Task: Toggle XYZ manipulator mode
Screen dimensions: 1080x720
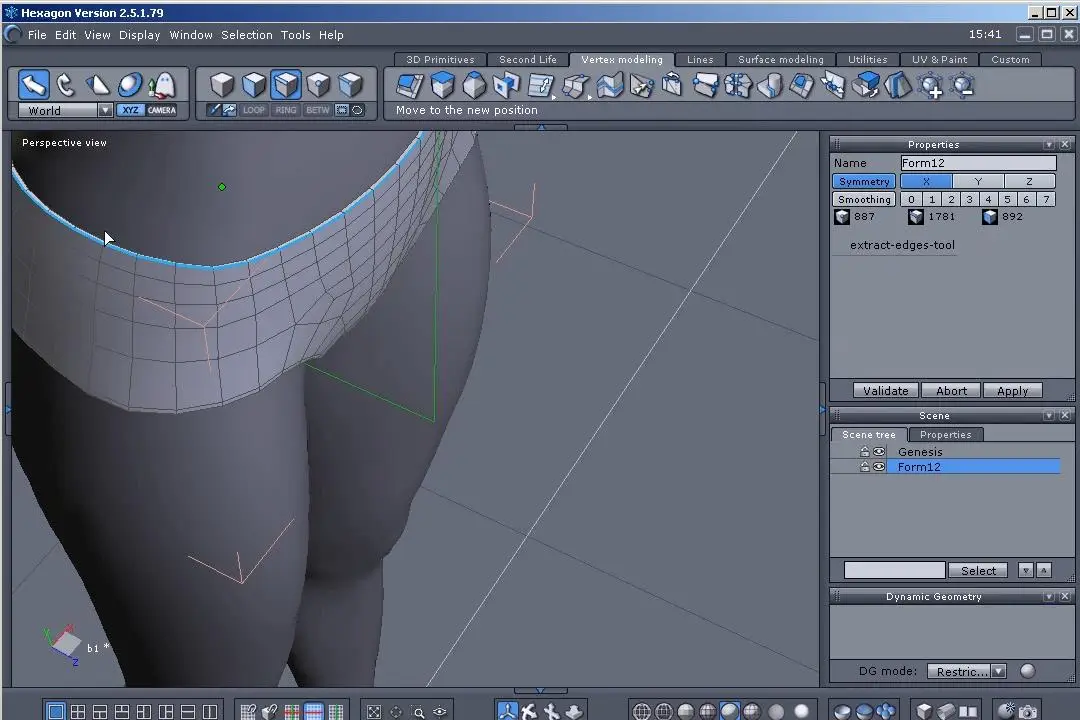Action: (130, 110)
